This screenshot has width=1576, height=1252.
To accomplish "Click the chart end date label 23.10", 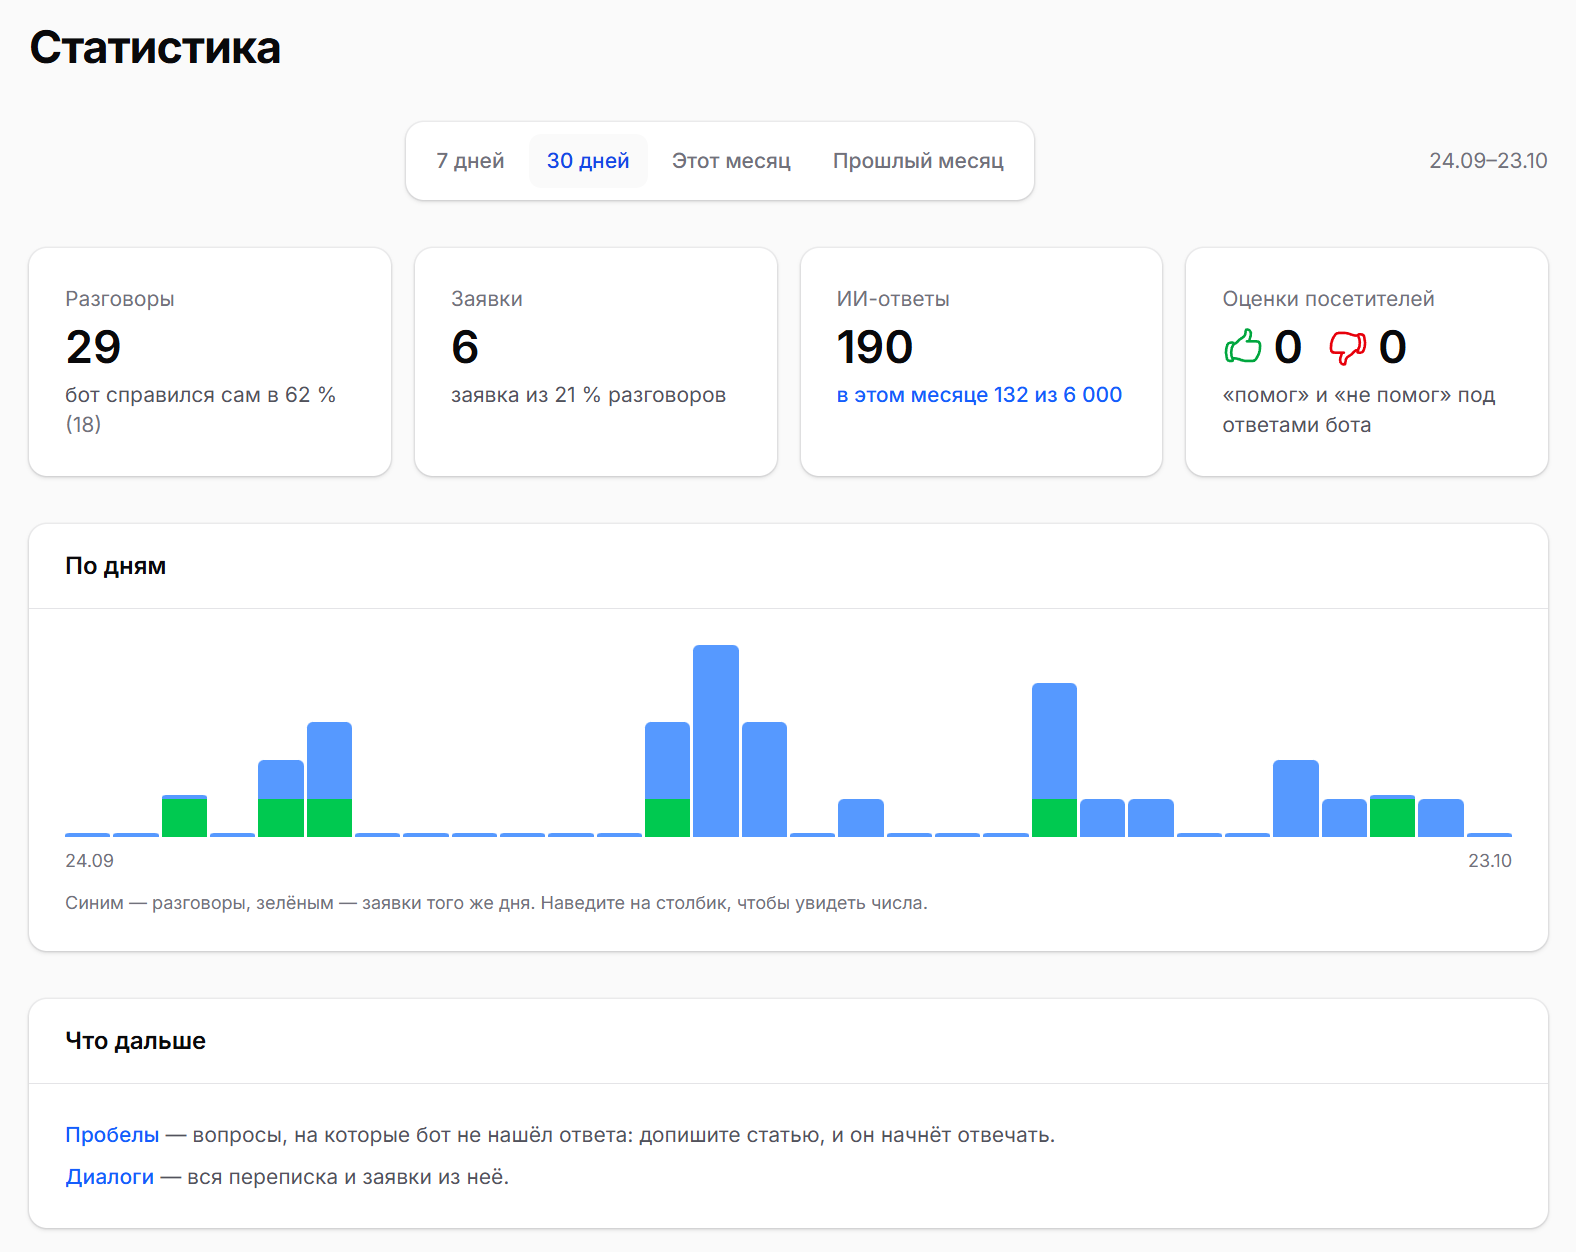I will pyautogui.click(x=1490, y=861).
